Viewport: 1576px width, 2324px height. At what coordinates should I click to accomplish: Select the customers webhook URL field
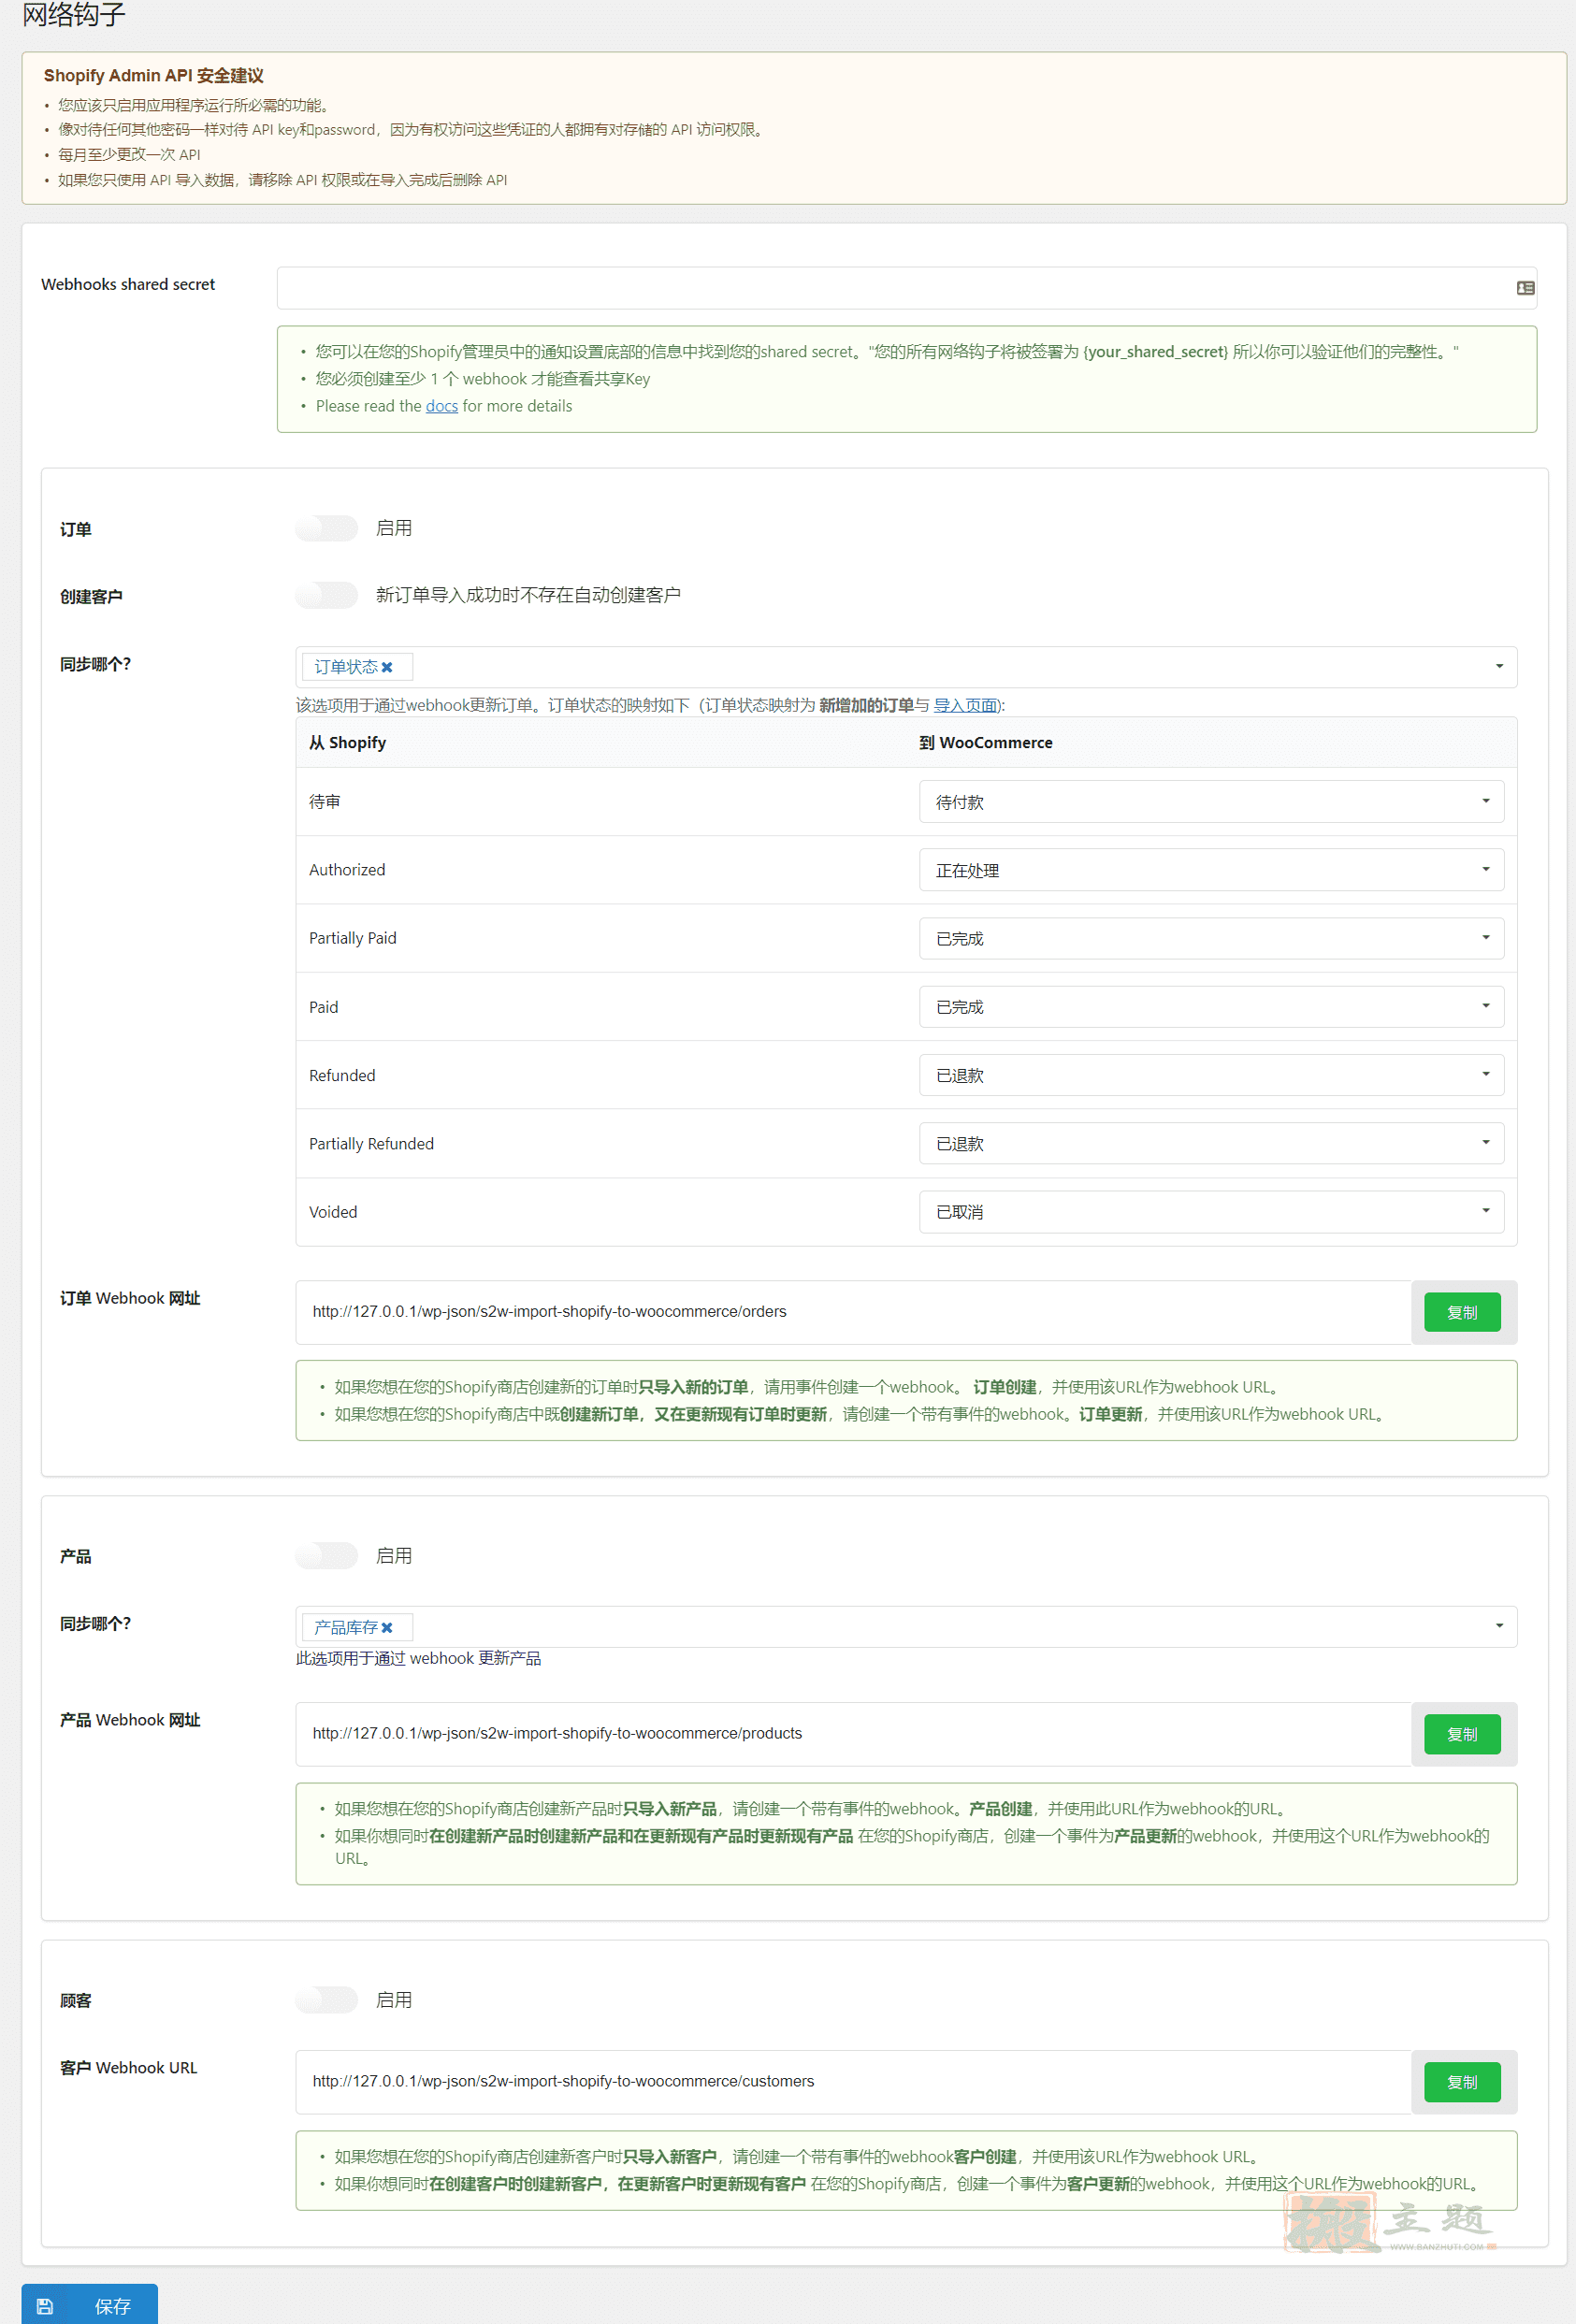tap(853, 2082)
